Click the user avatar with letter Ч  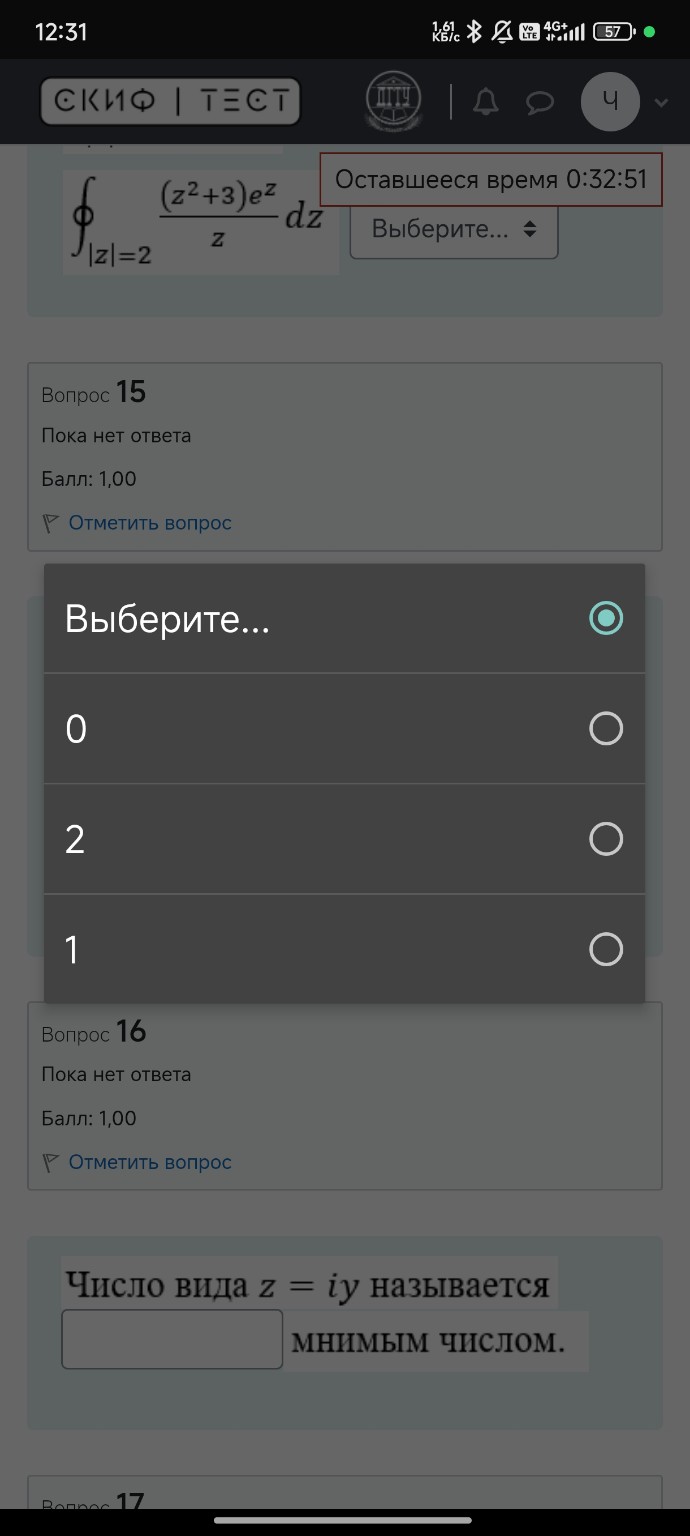tap(610, 101)
